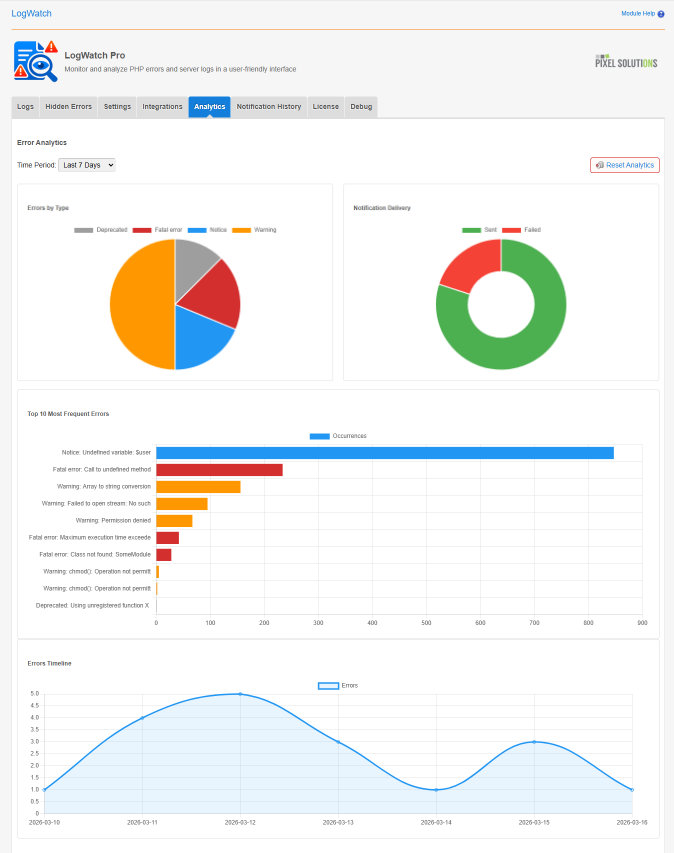Click the Undefined variable $user bar
The width and height of the screenshot is (674, 853).
click(x=384, y=453)
